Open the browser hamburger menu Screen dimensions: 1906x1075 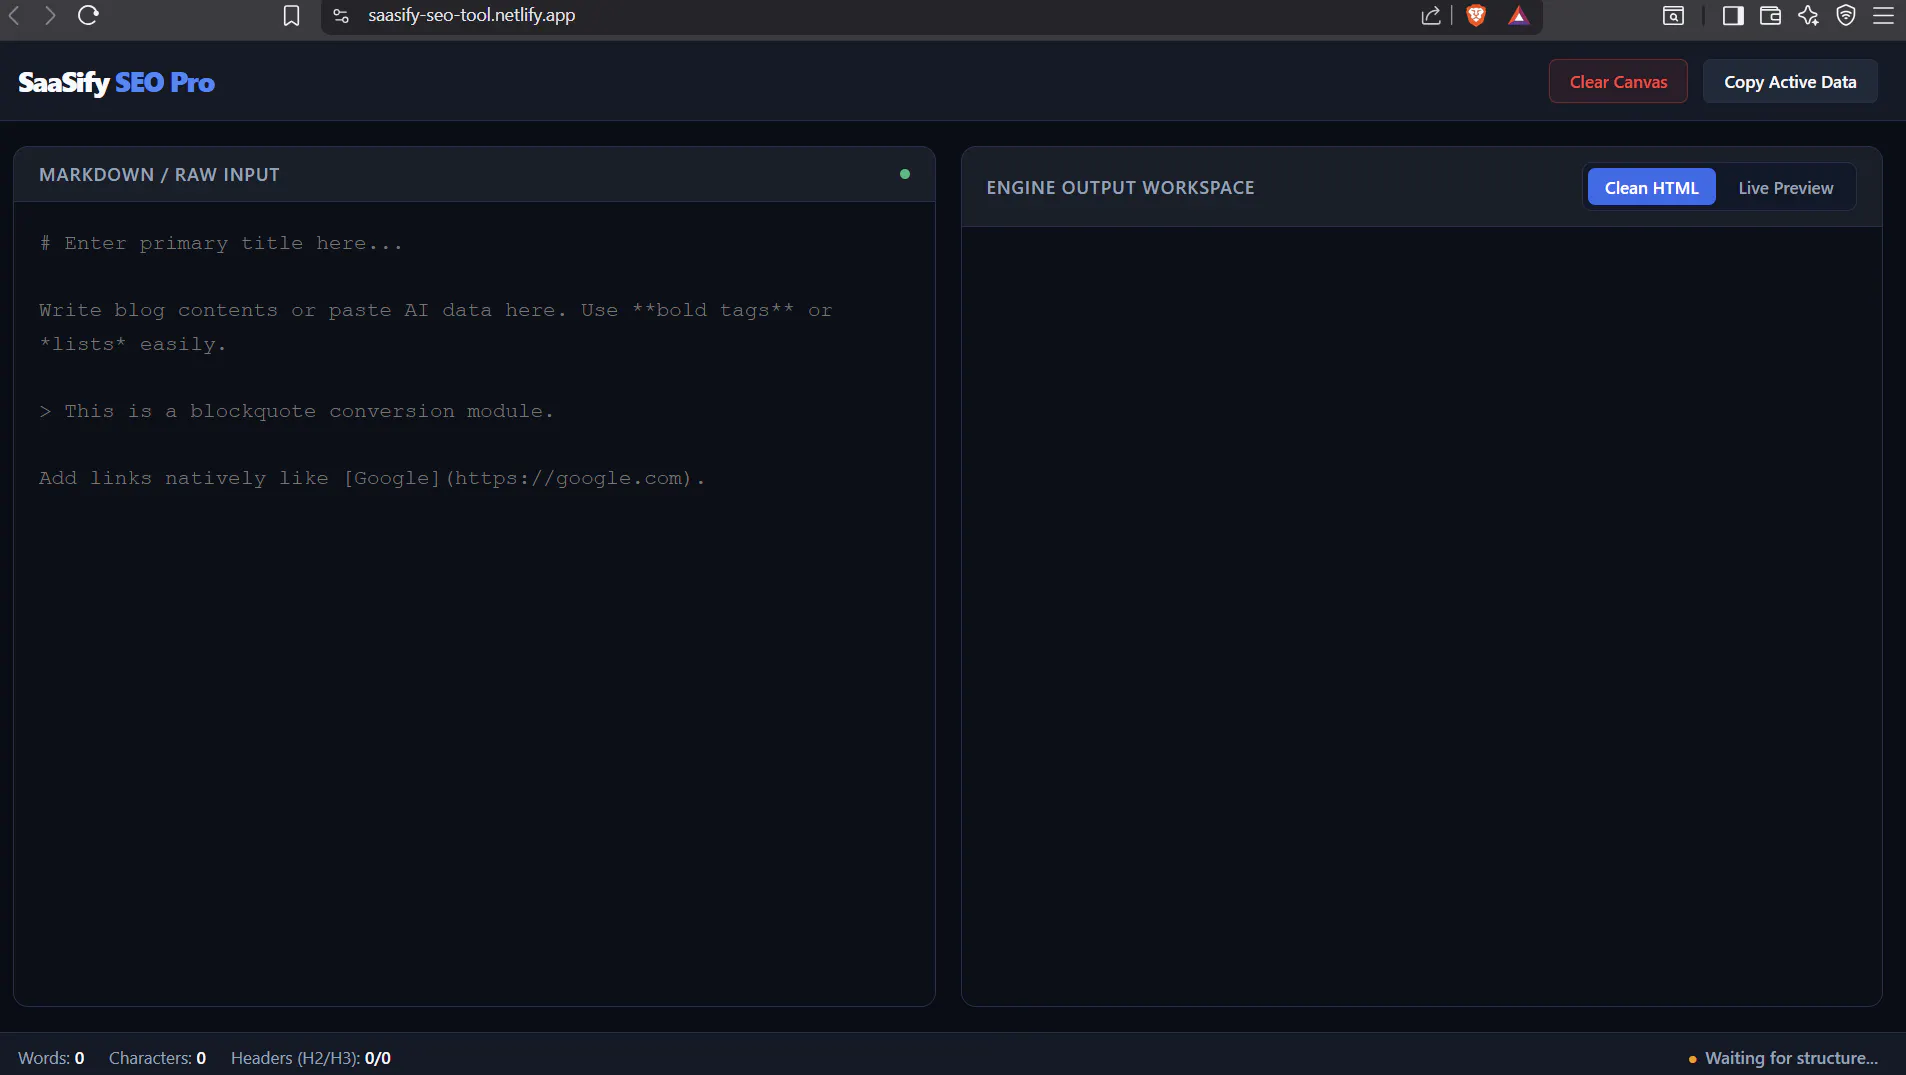(x=1884, y=15)
